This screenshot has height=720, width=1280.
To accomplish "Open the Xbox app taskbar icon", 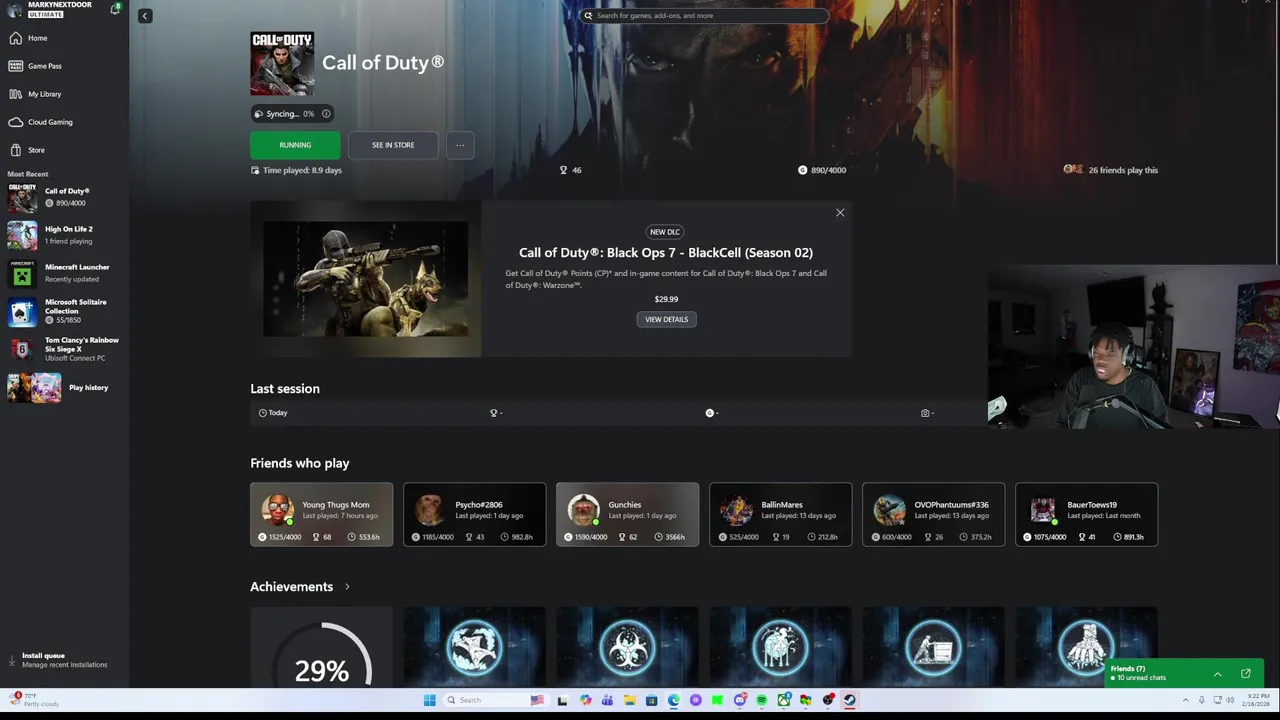I will point(784,700).
